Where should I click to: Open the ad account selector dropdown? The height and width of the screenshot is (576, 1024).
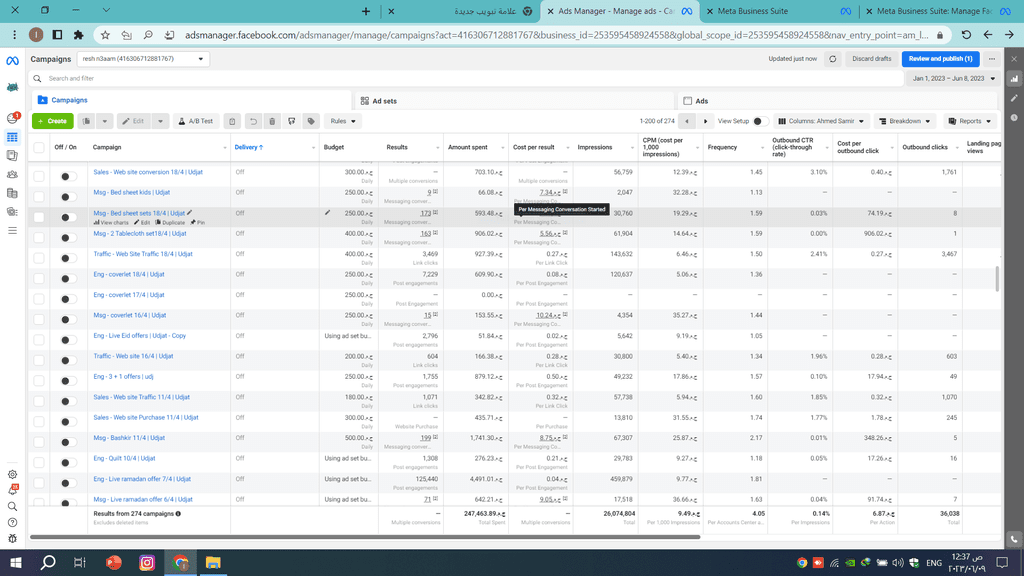(x=144, y=59)
